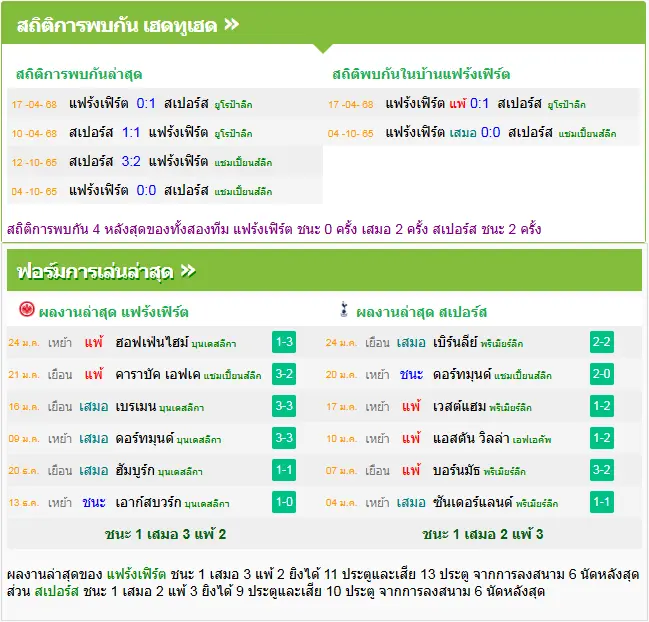
Task: Click opponent บอร์นมัธ in the Spurs form list
Action: pyautogui.click(x=457, y=471)
